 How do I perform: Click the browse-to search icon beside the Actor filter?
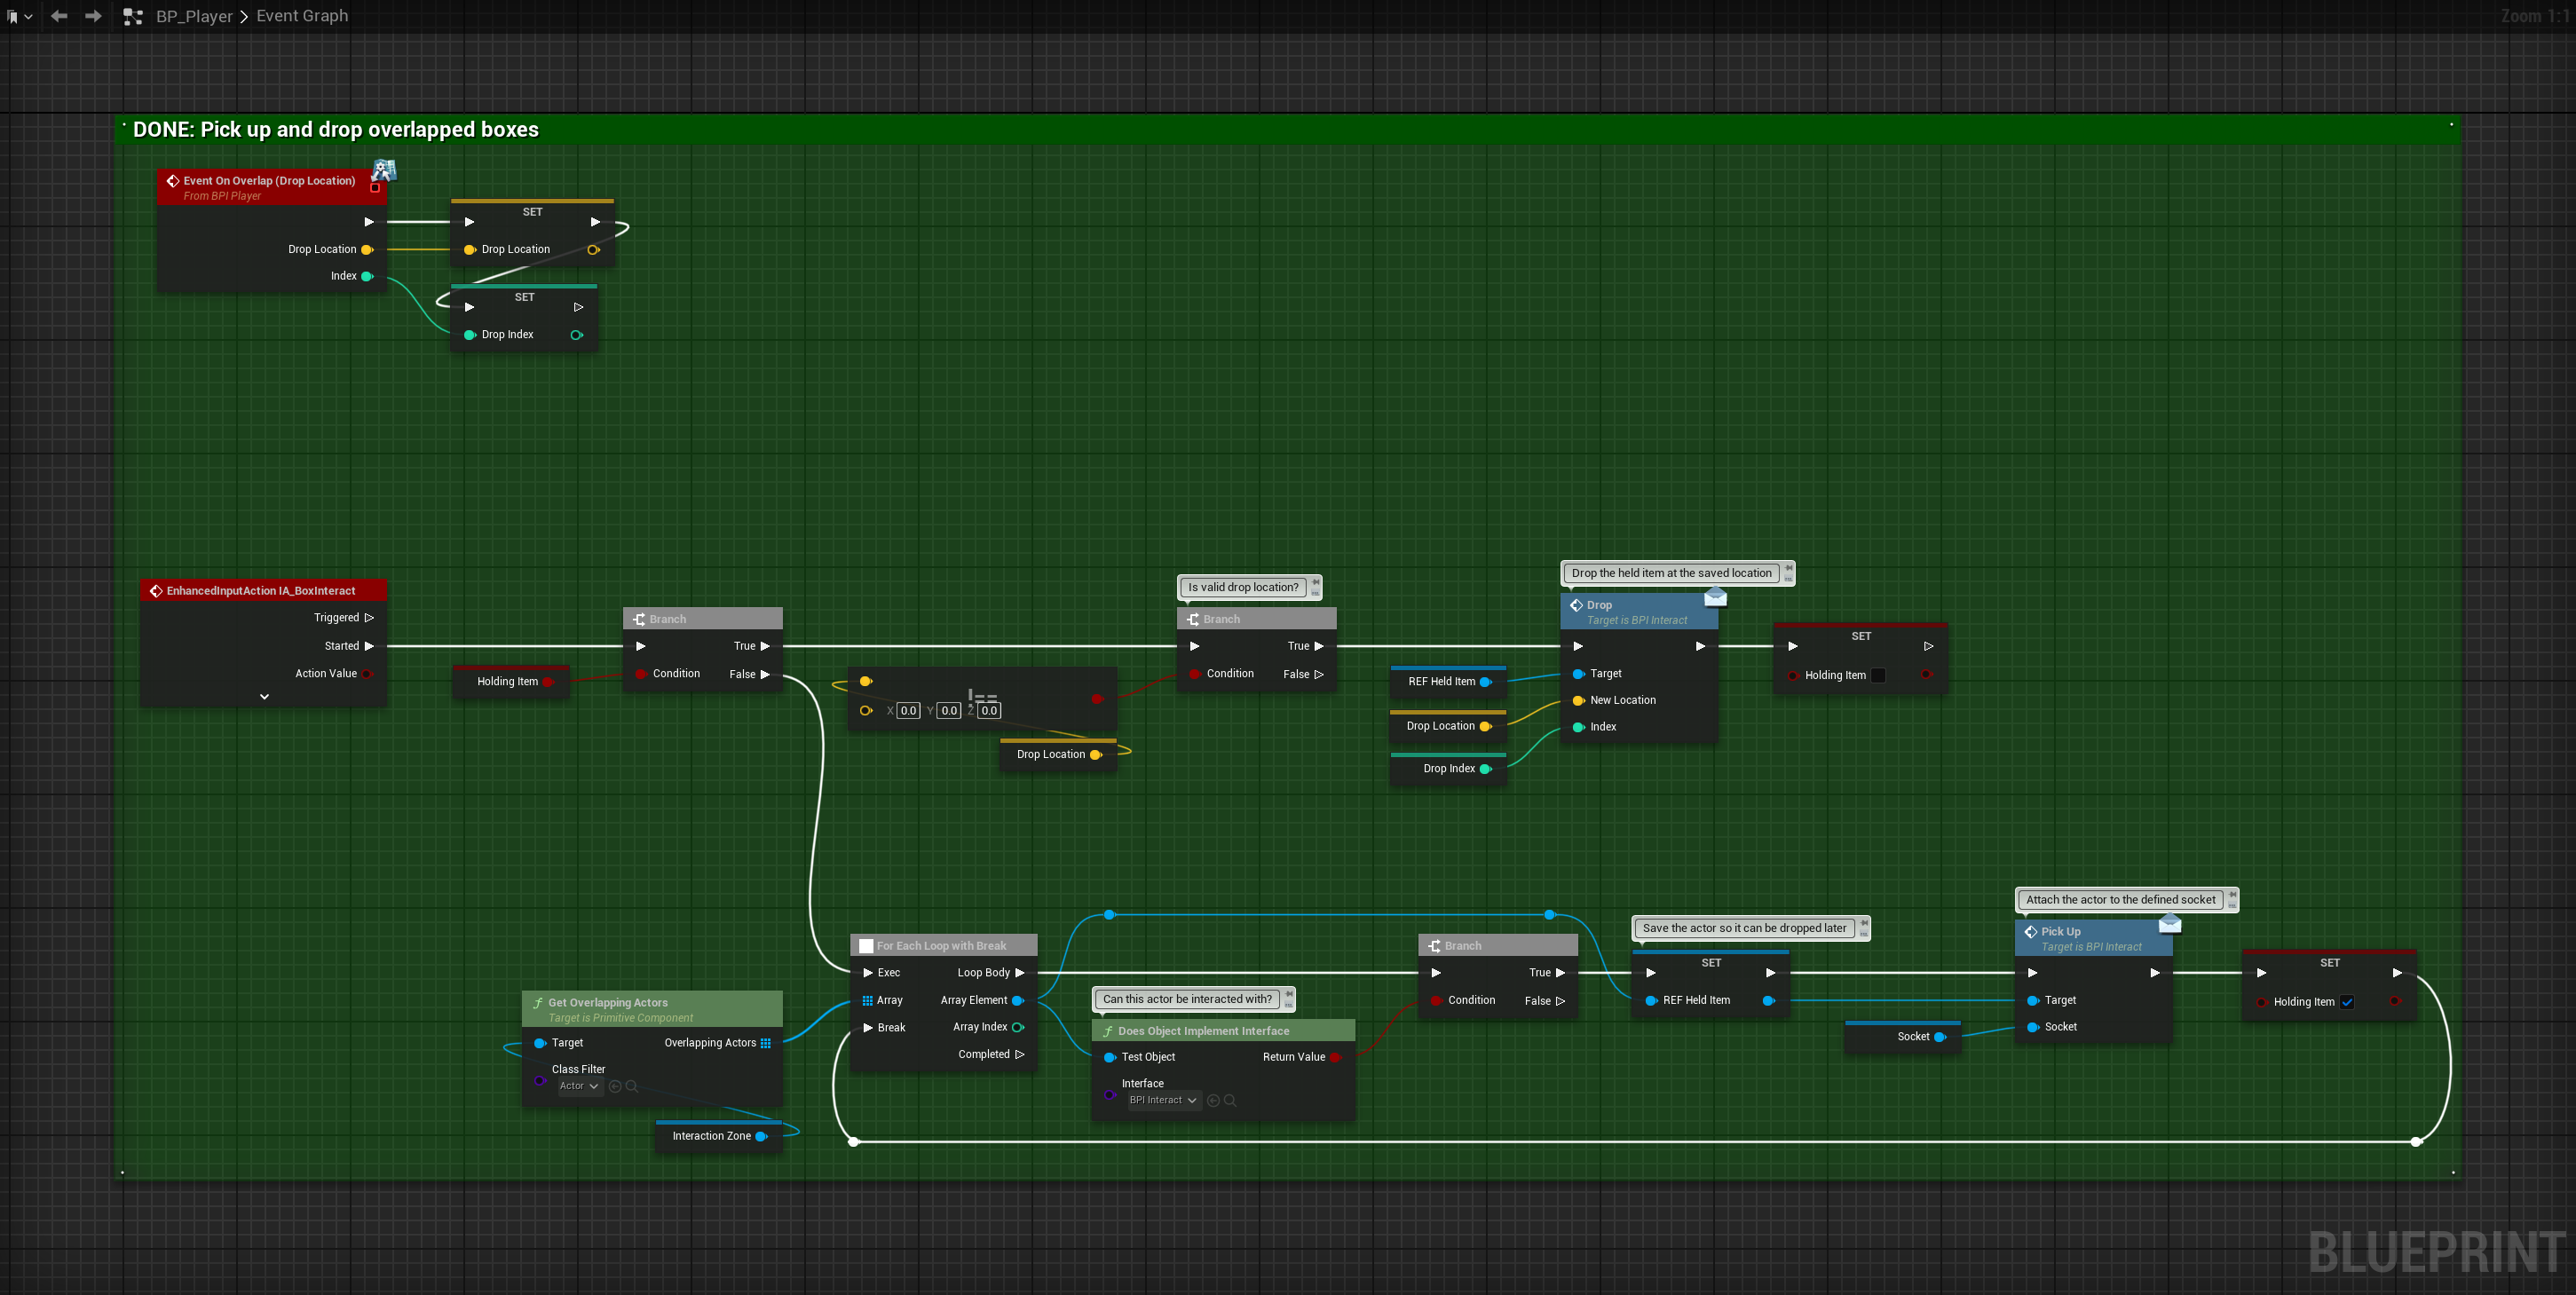[x=632, y=1086]
